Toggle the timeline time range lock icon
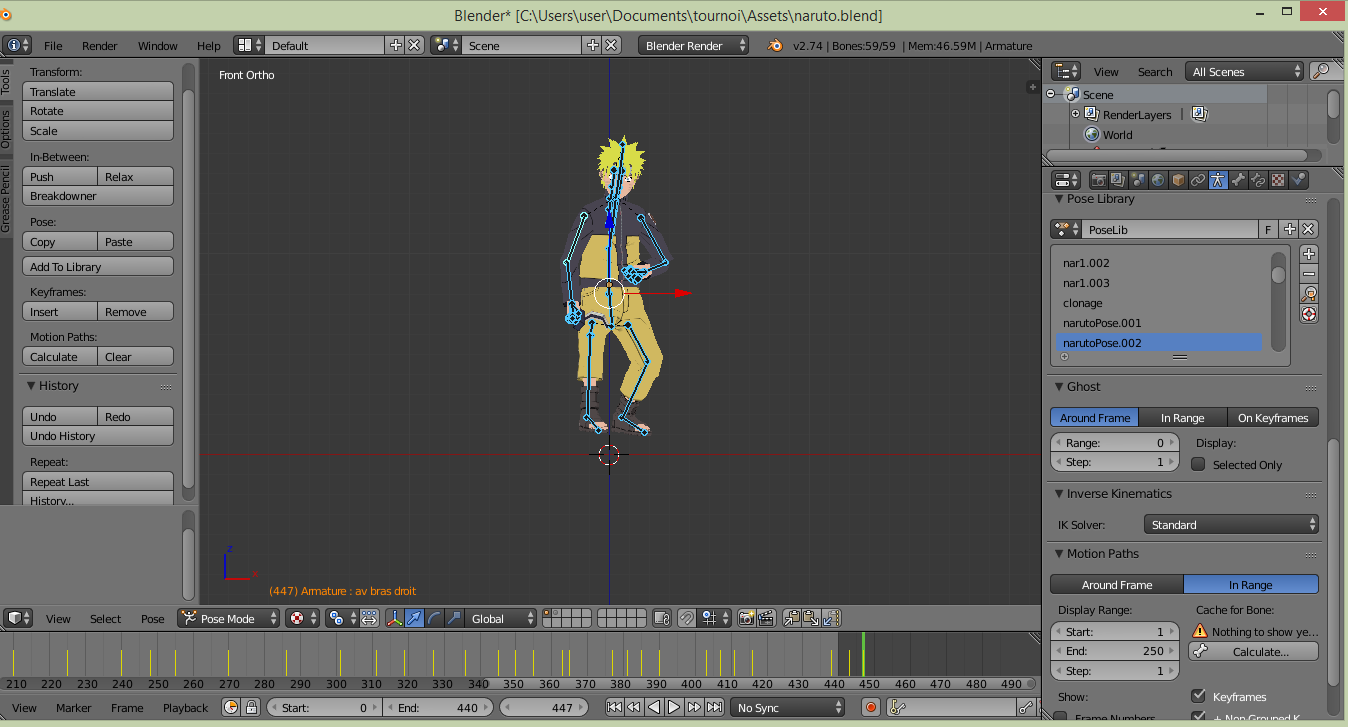The image size is (1348, 727). [x=251, y=707]
